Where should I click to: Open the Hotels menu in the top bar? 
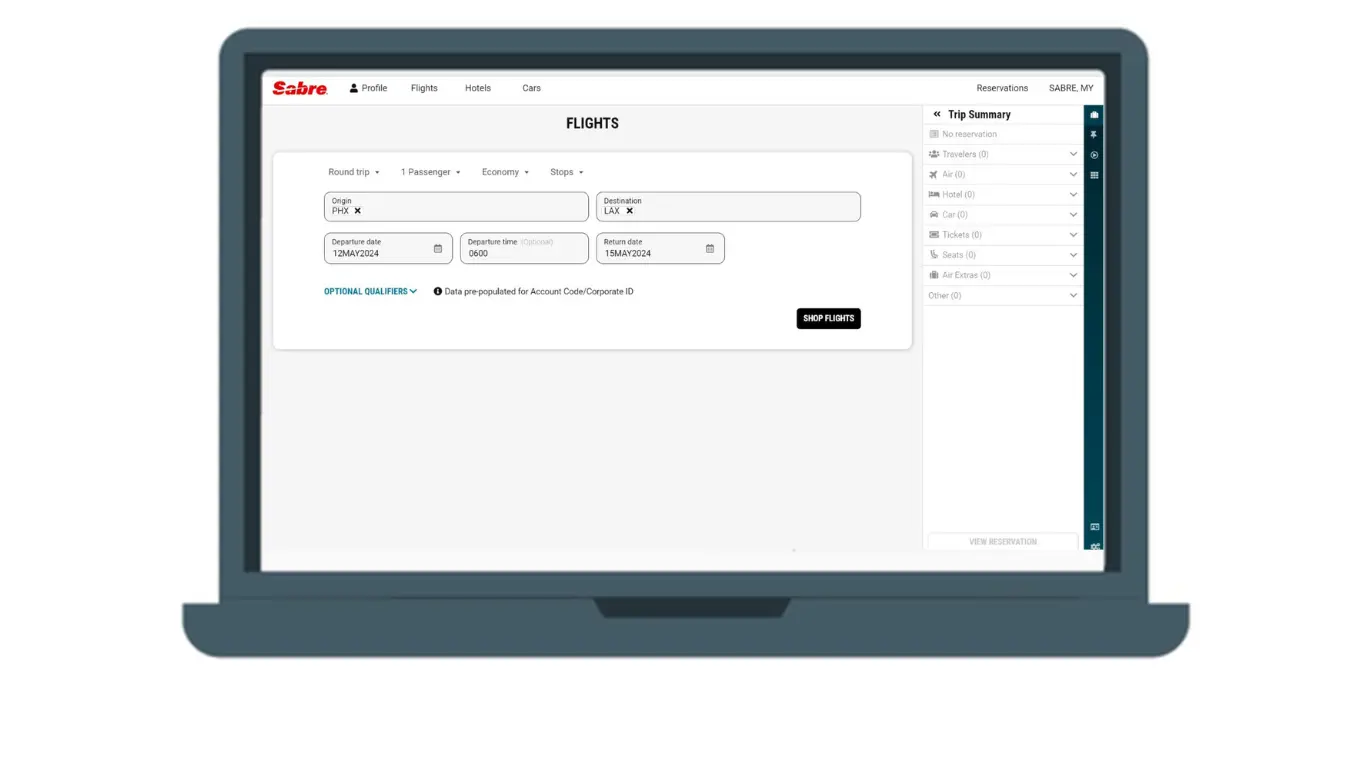(478, 88)
